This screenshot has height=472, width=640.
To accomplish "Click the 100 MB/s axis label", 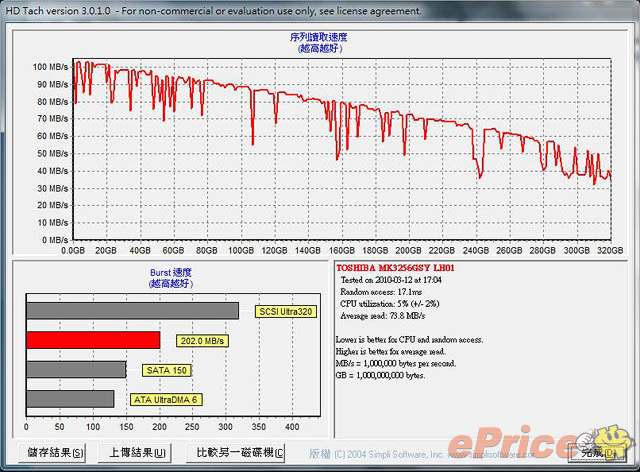I will 51,67.
